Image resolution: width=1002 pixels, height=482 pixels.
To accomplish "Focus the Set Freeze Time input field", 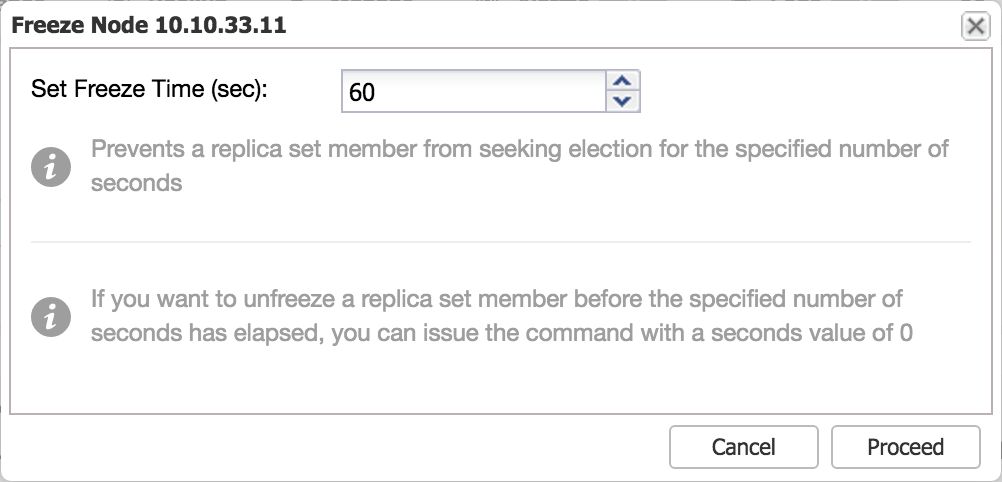I will pos(474,91).
